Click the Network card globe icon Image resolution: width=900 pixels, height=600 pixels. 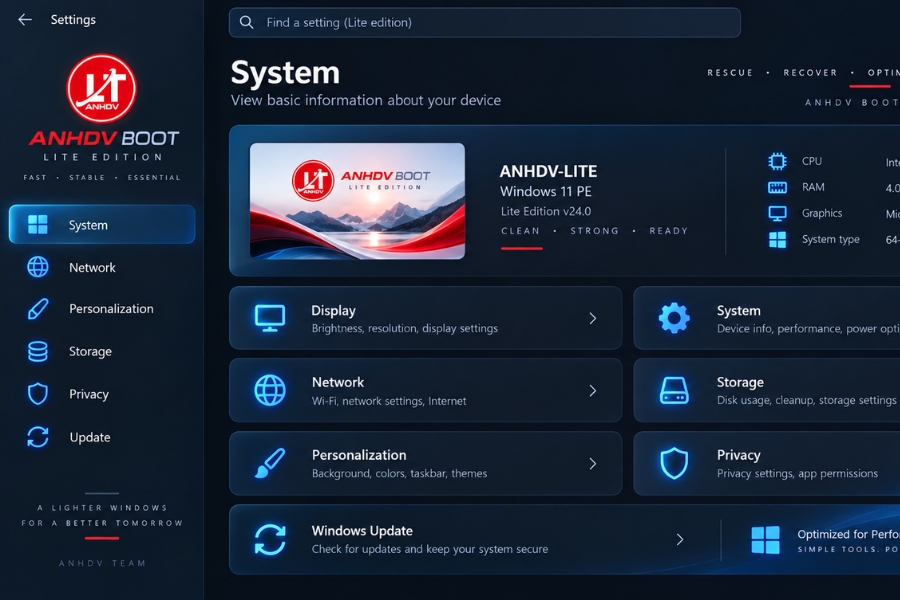[270, 390]
